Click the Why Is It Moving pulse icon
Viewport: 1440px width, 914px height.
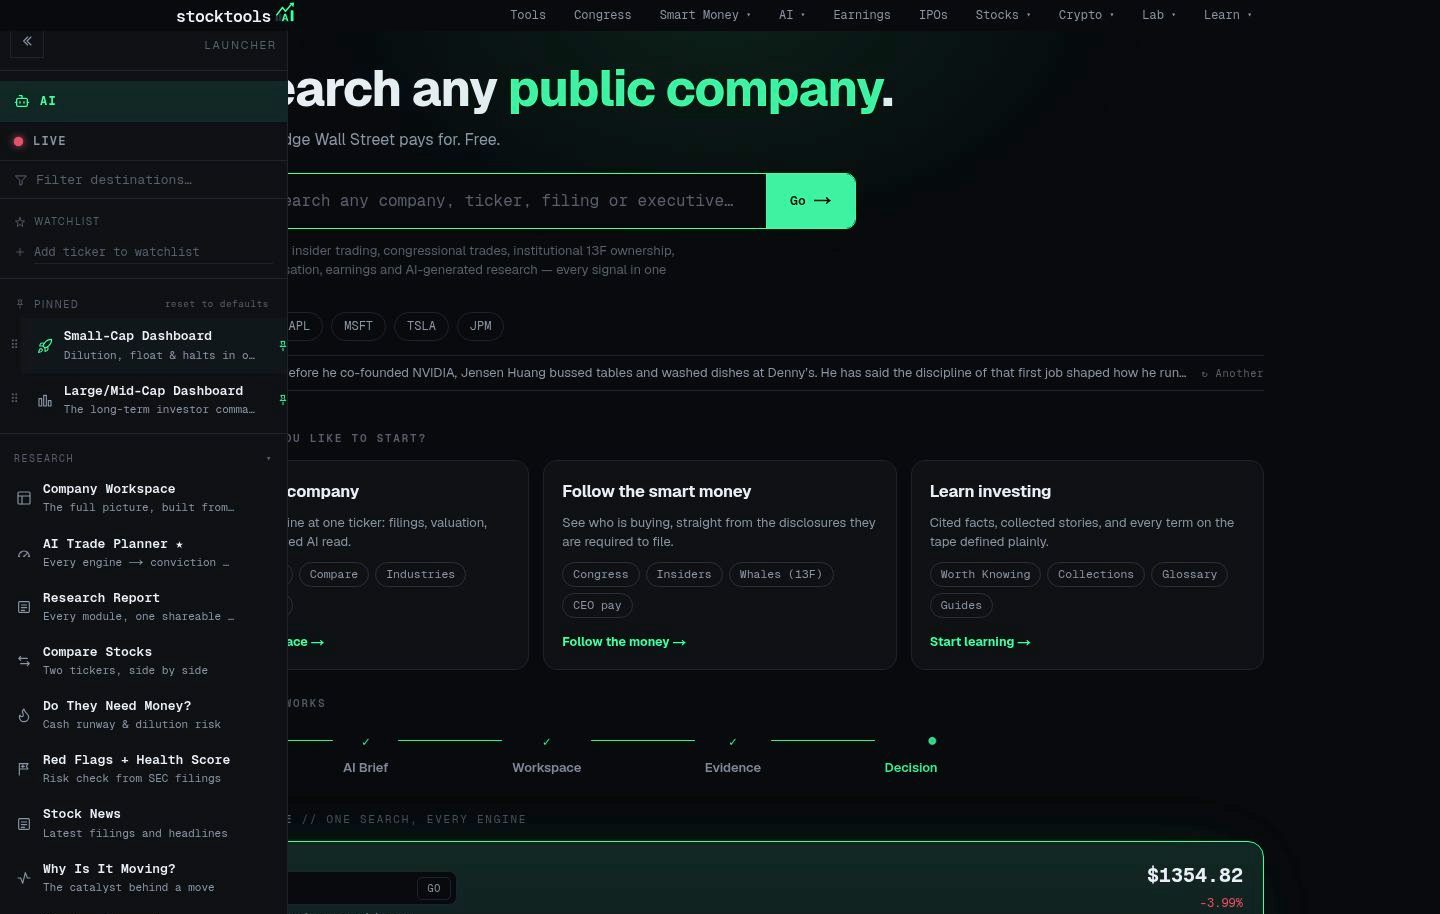tap(24, 878)
